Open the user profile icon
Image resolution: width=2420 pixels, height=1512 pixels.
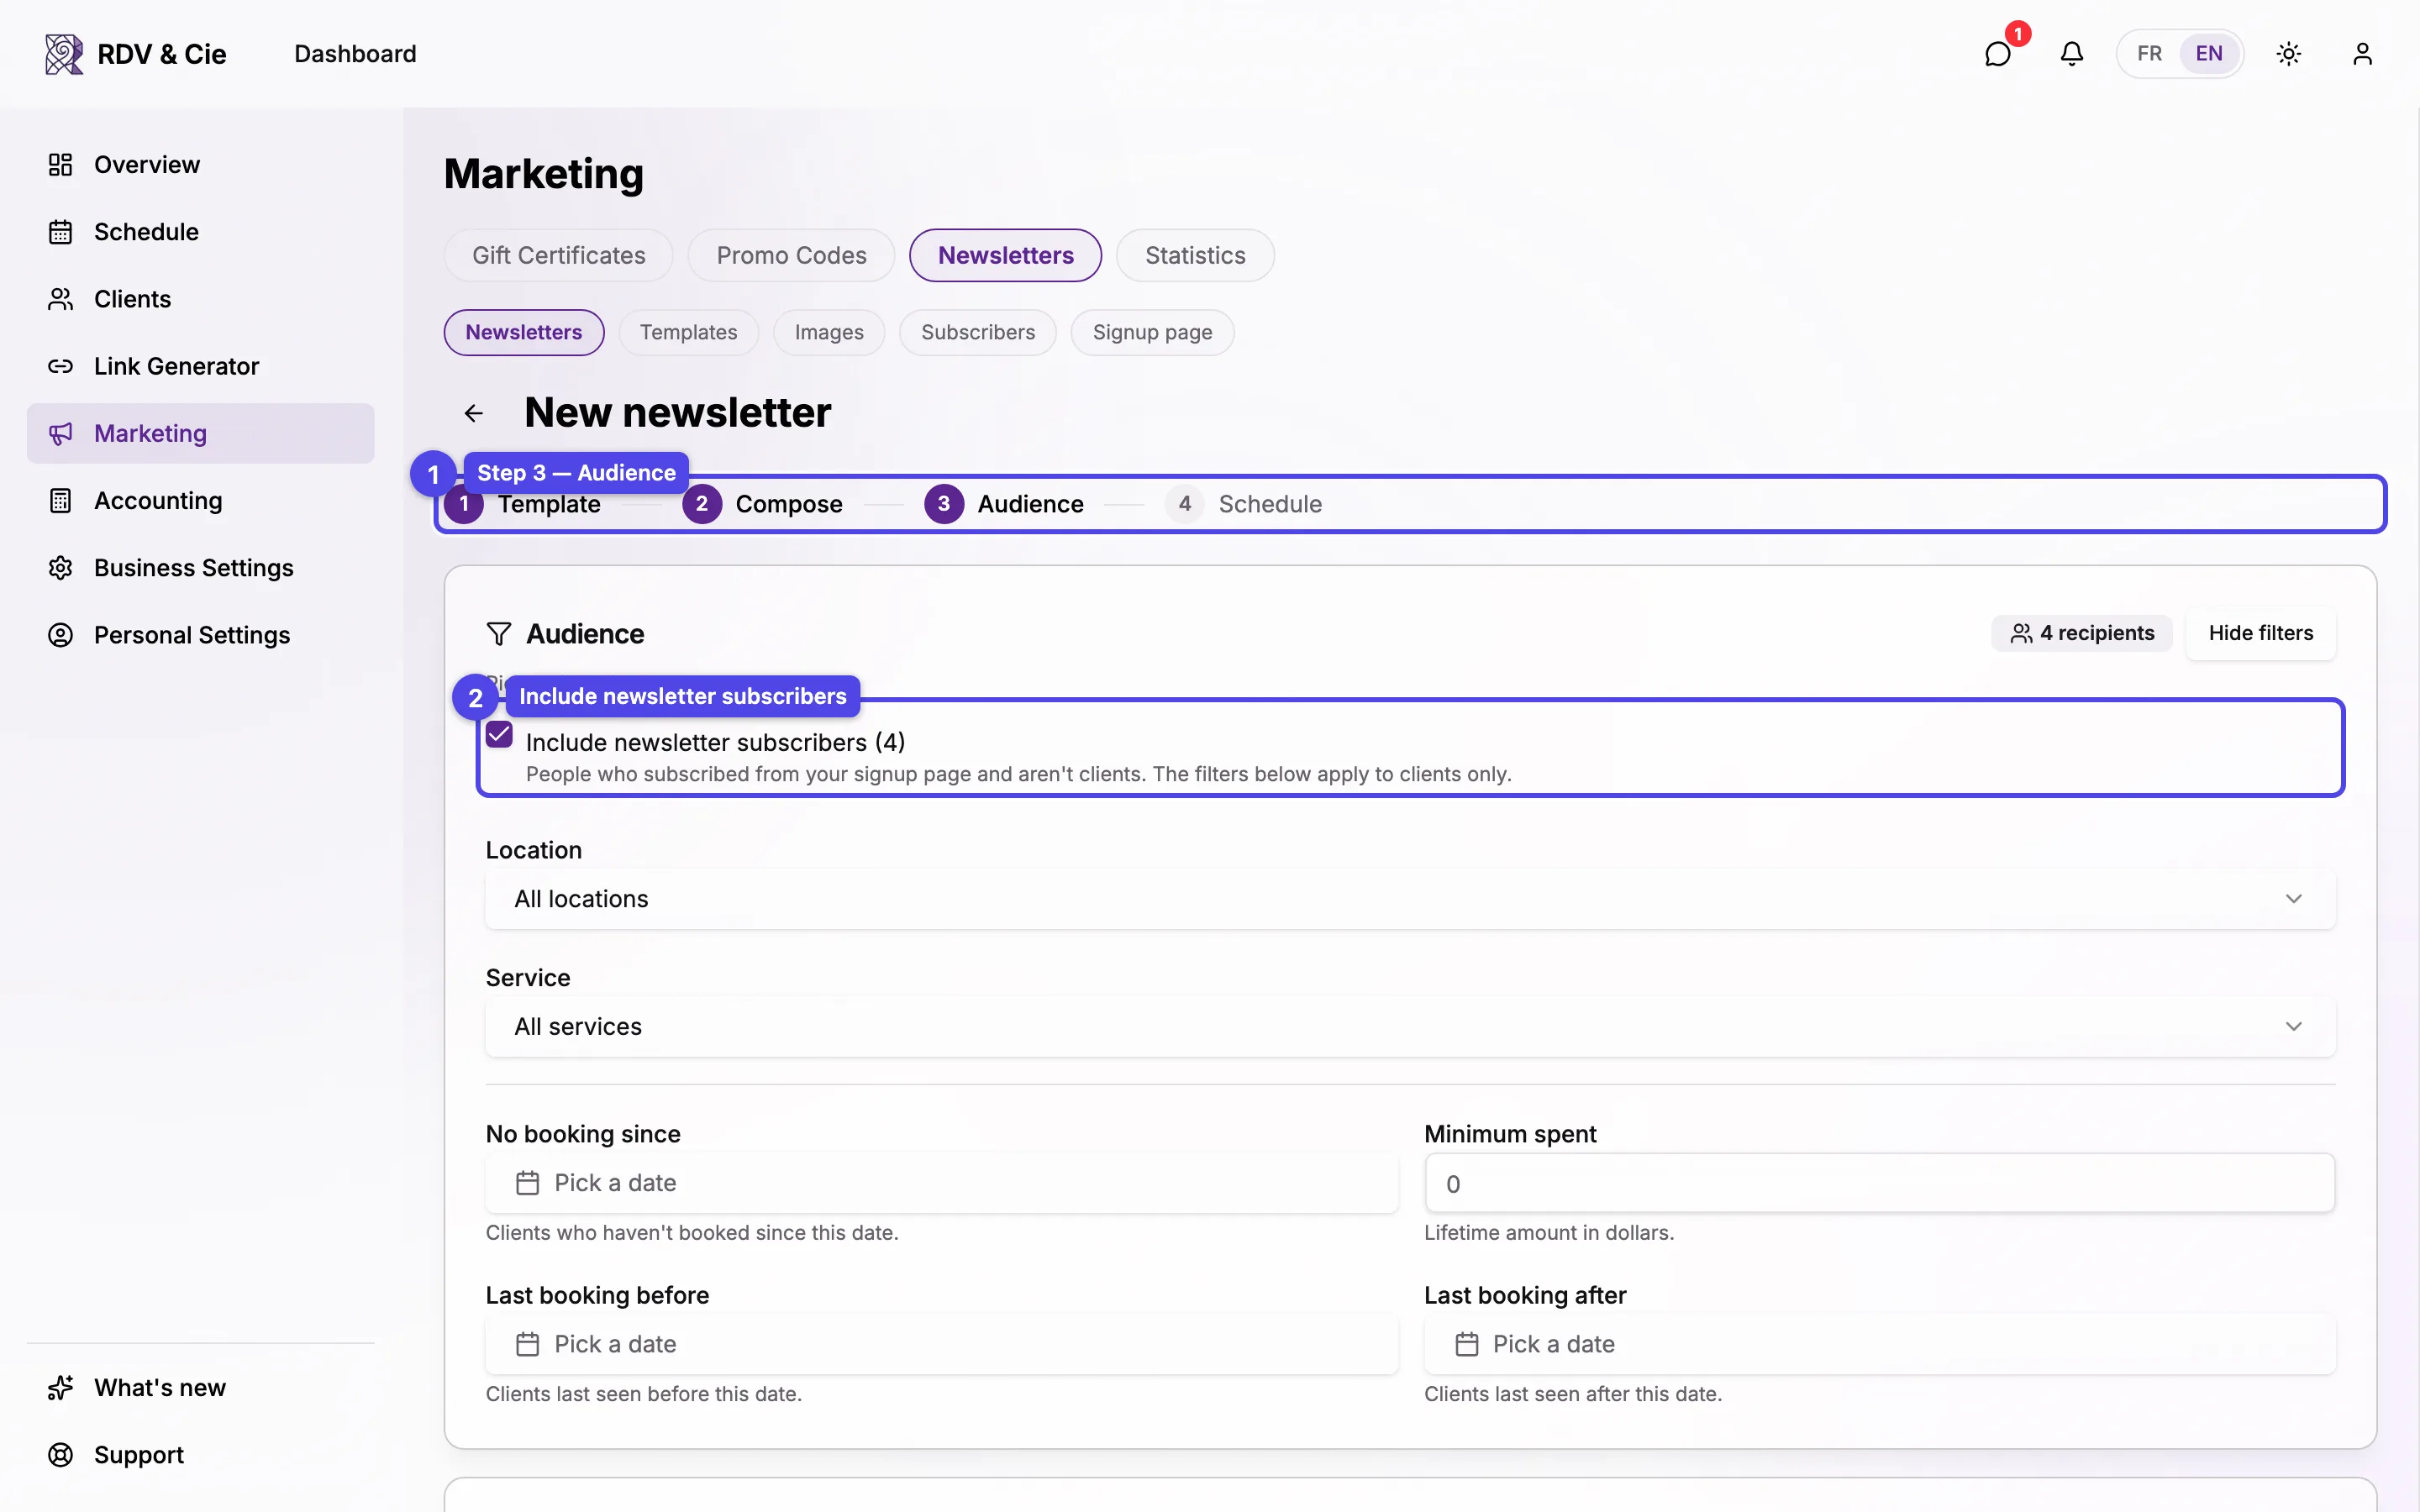pos(2362,54)
